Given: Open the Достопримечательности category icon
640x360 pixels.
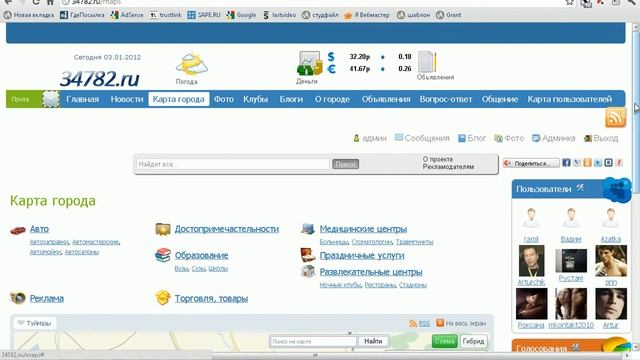Looking at the screenshot, I should point(163,229).
